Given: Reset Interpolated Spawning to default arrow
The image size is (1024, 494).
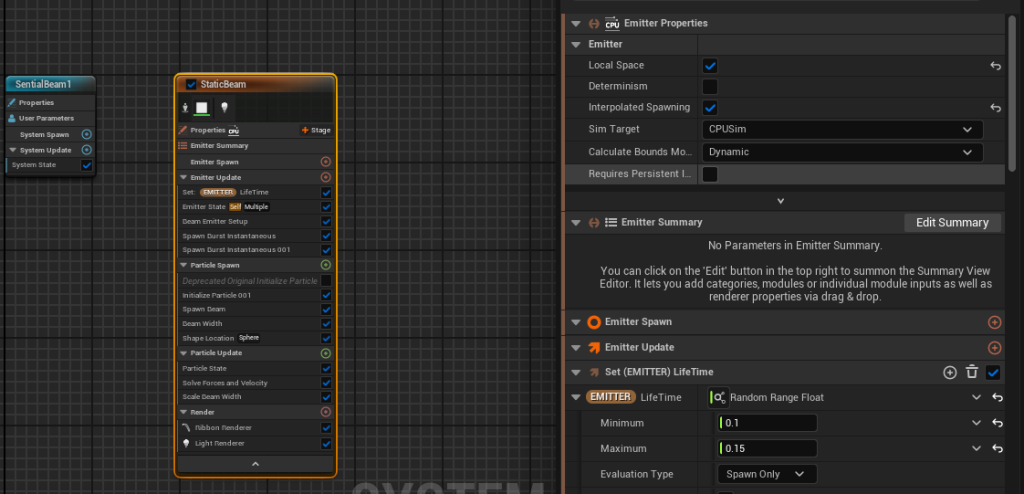Looking at the screenshot, I should pos(995,108).
